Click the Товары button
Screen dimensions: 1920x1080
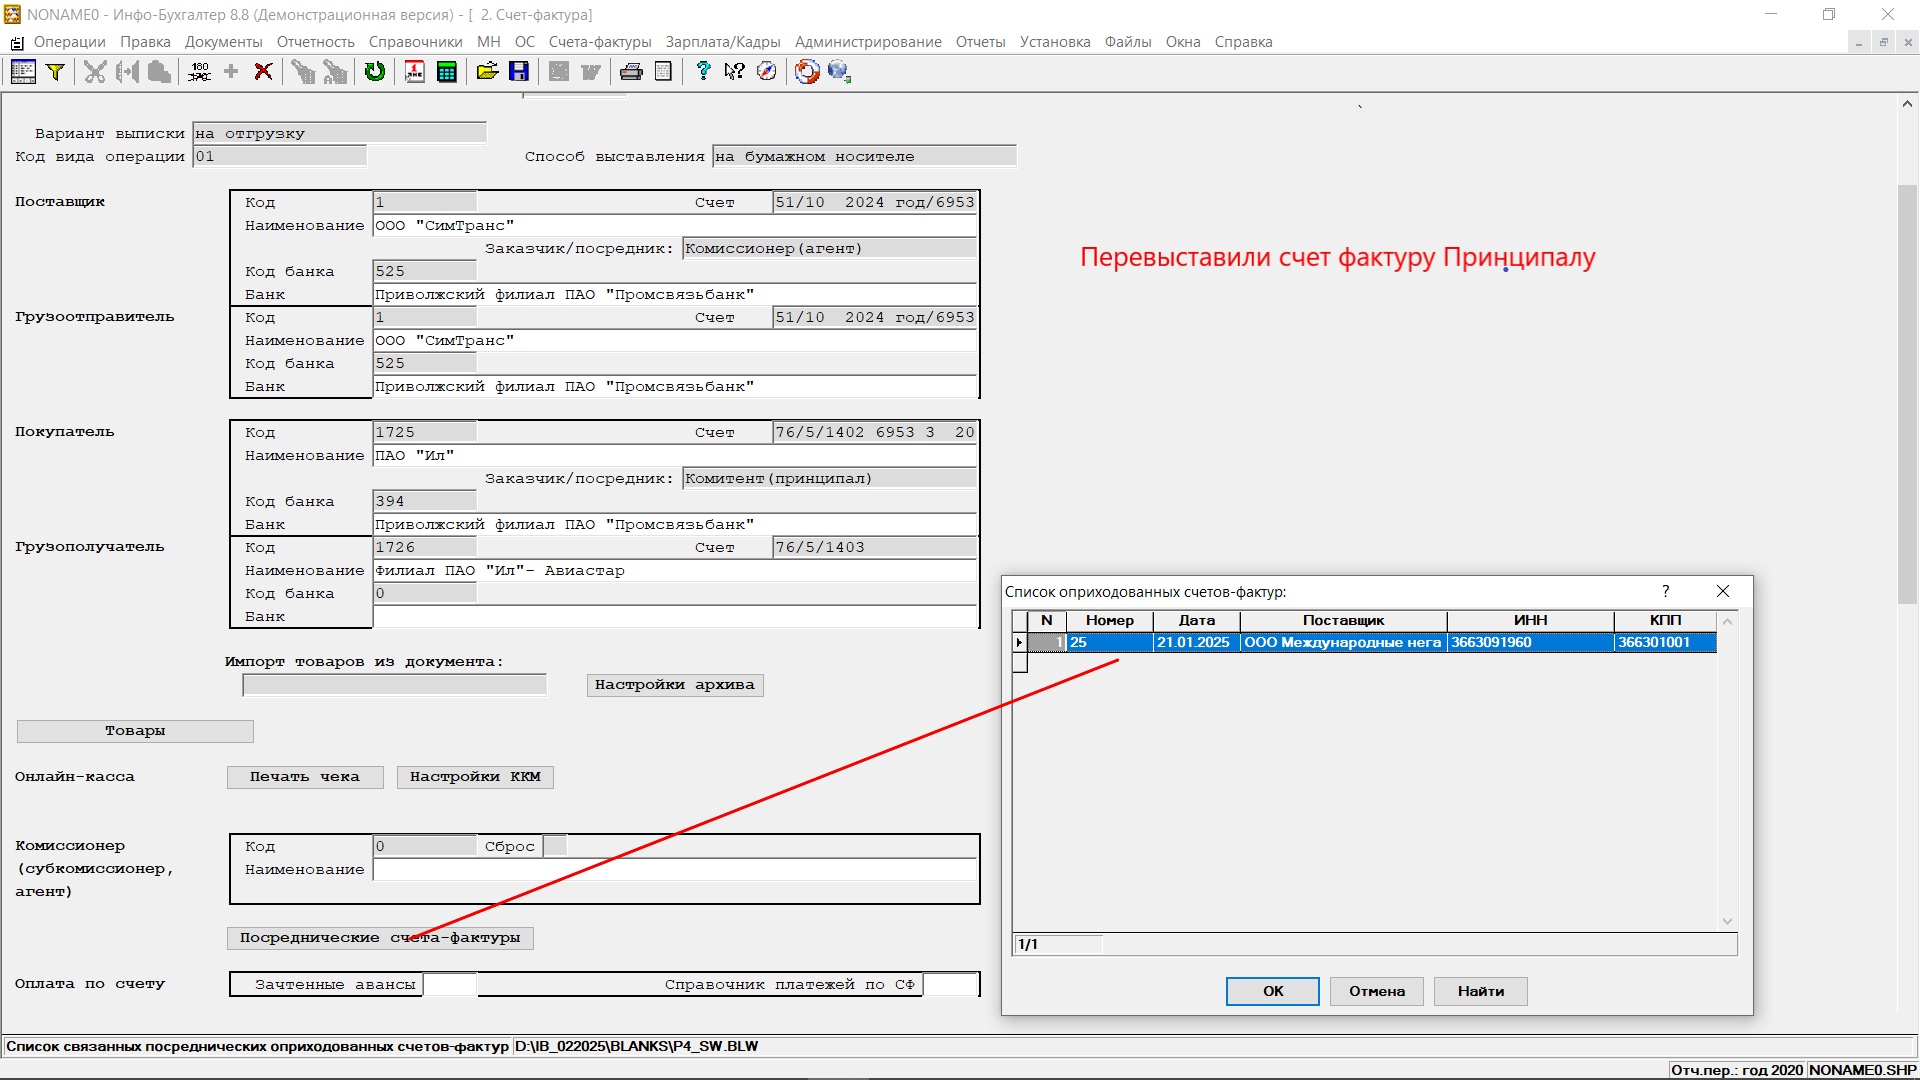coord(135,731)
